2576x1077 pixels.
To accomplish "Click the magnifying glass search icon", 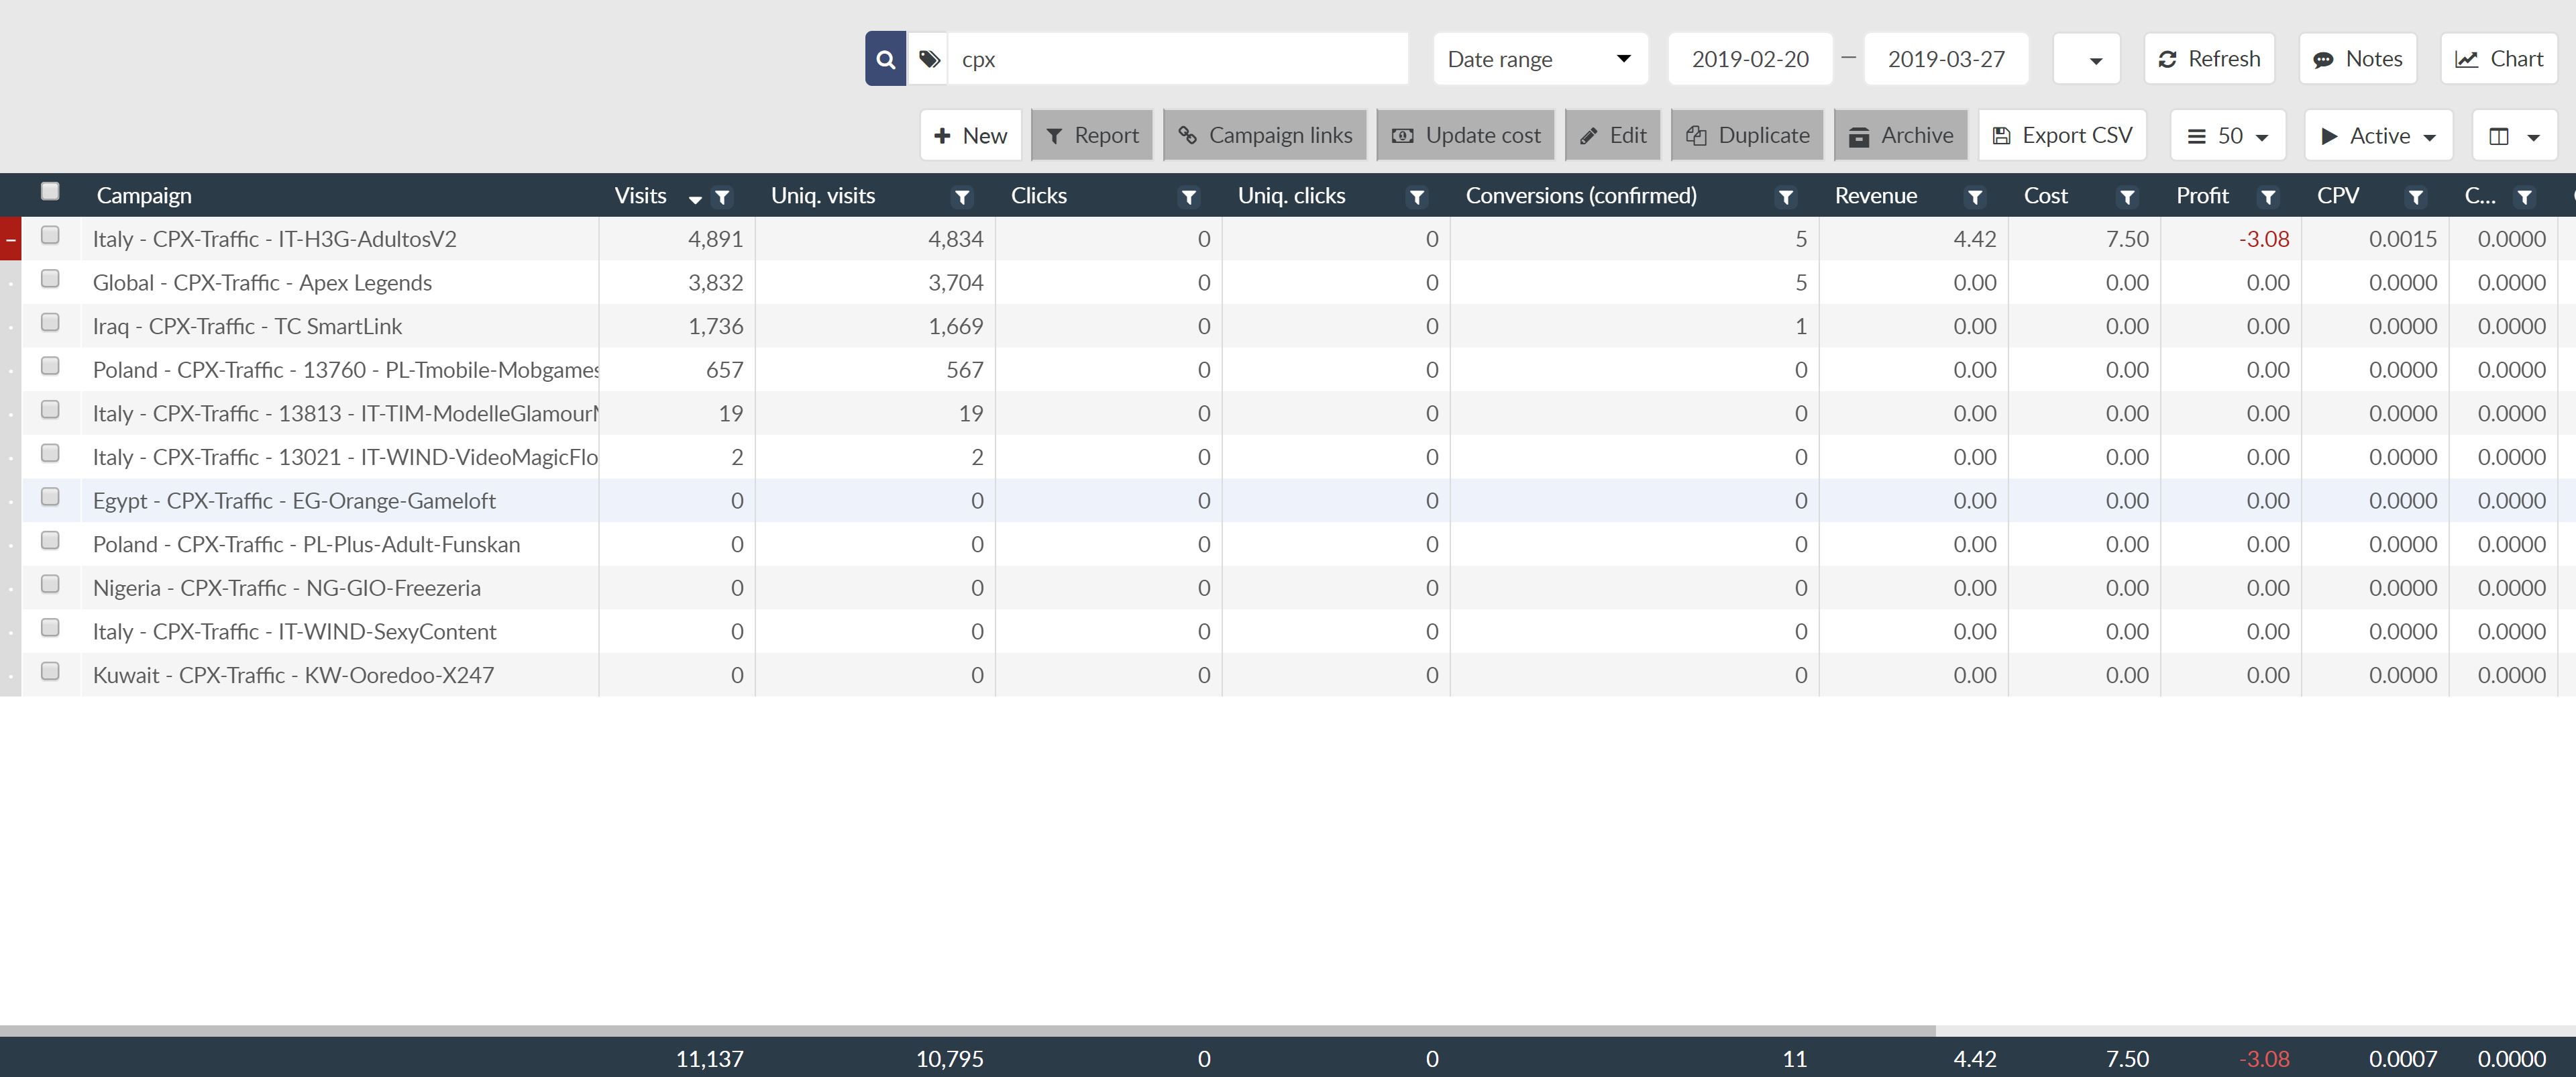I will click(885, 59).
